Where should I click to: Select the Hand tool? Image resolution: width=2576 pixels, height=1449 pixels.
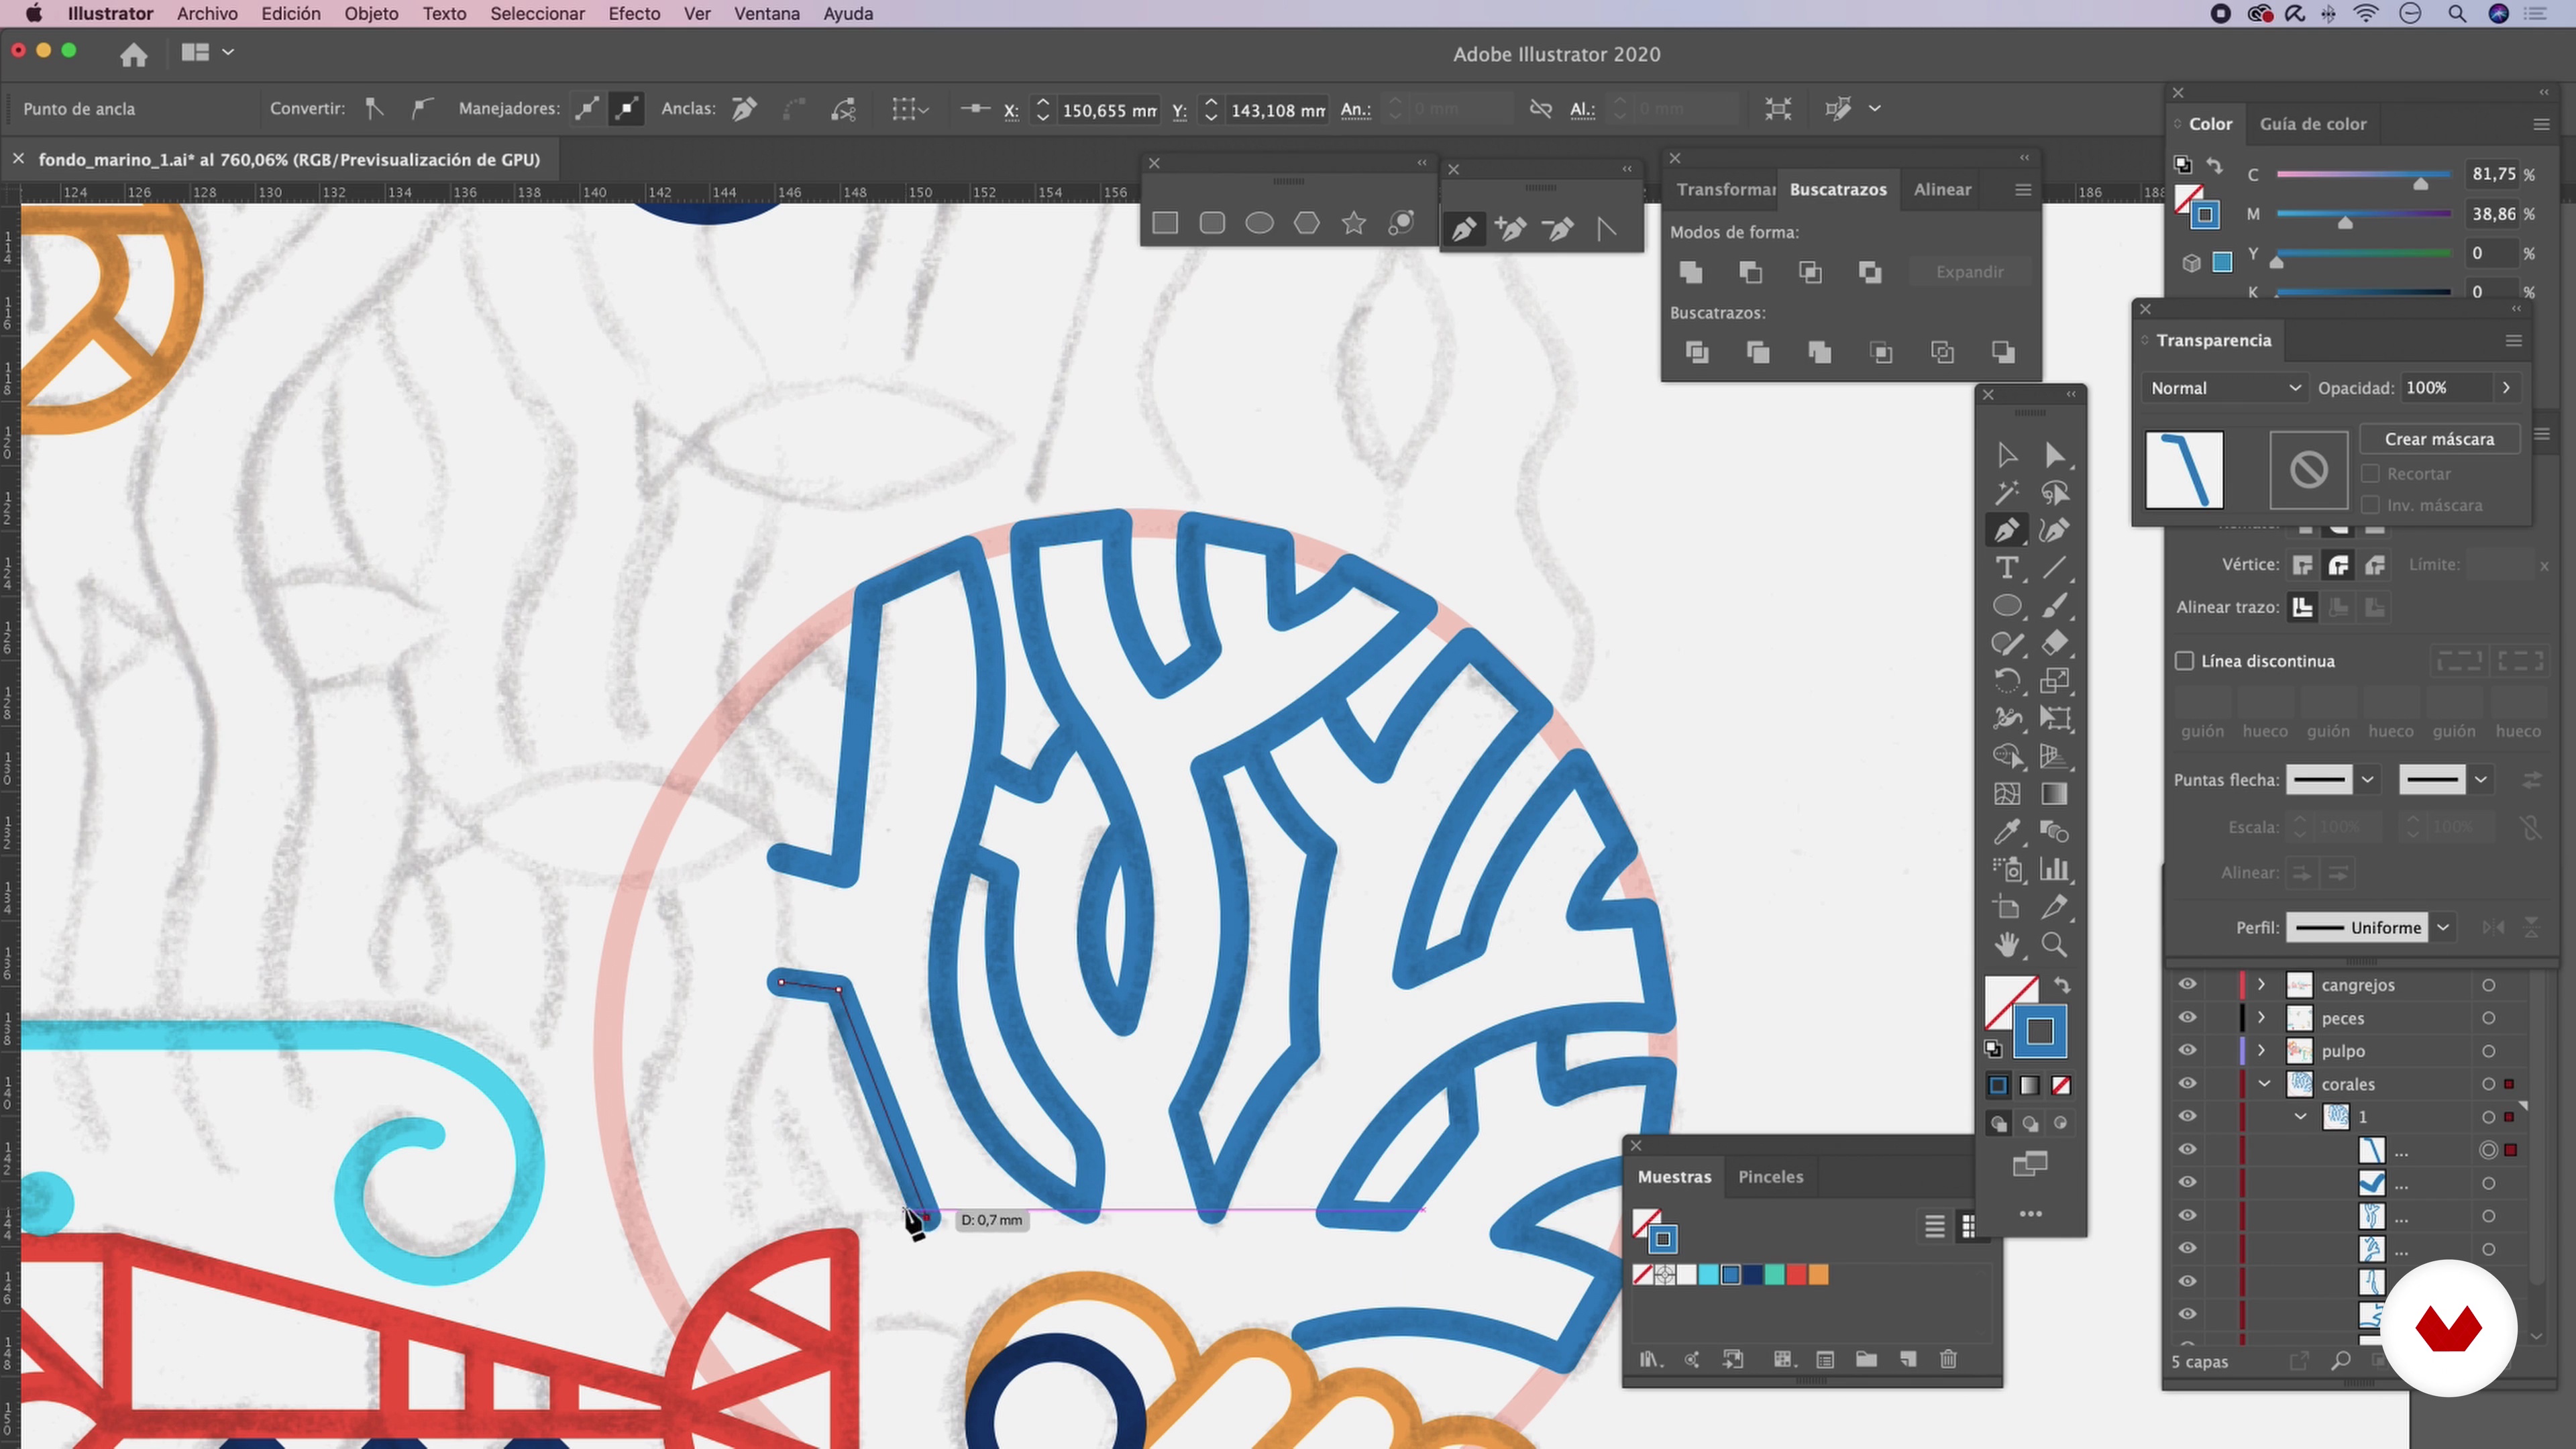tap(2006, 945)
